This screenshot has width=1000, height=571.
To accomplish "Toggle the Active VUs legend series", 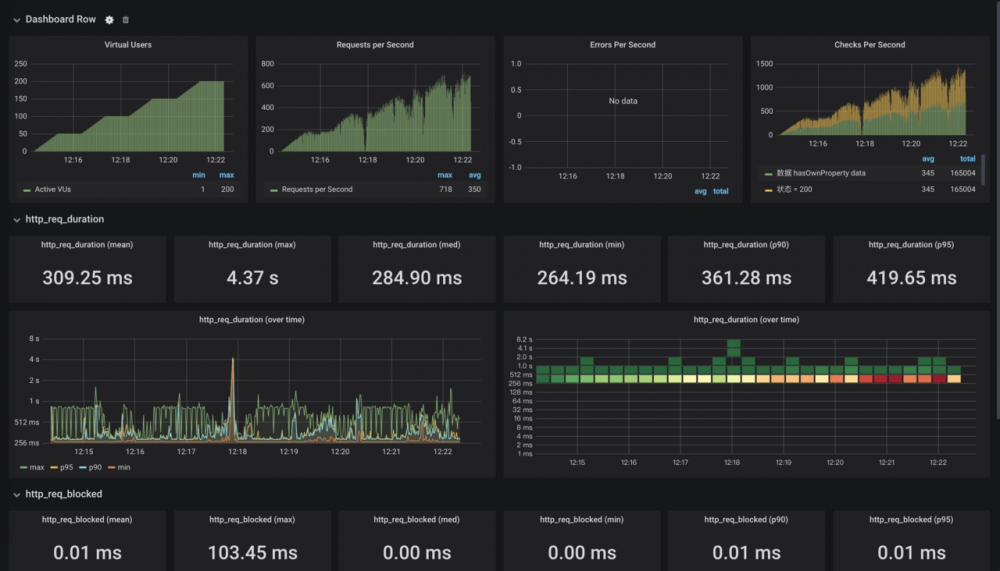I will [x=53, y=189].
